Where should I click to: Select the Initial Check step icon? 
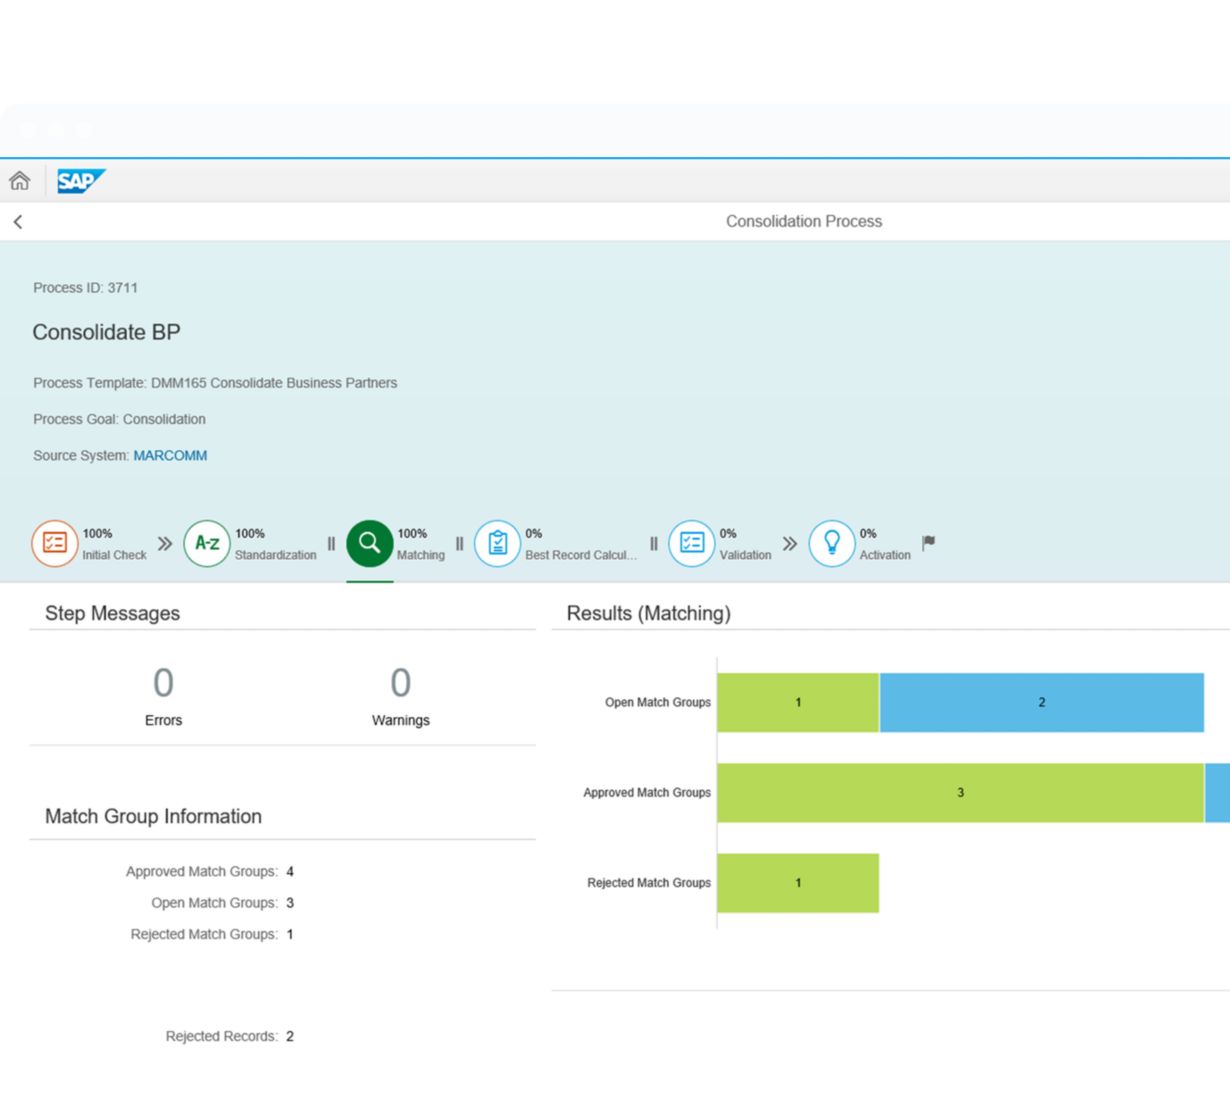(54, 543)
